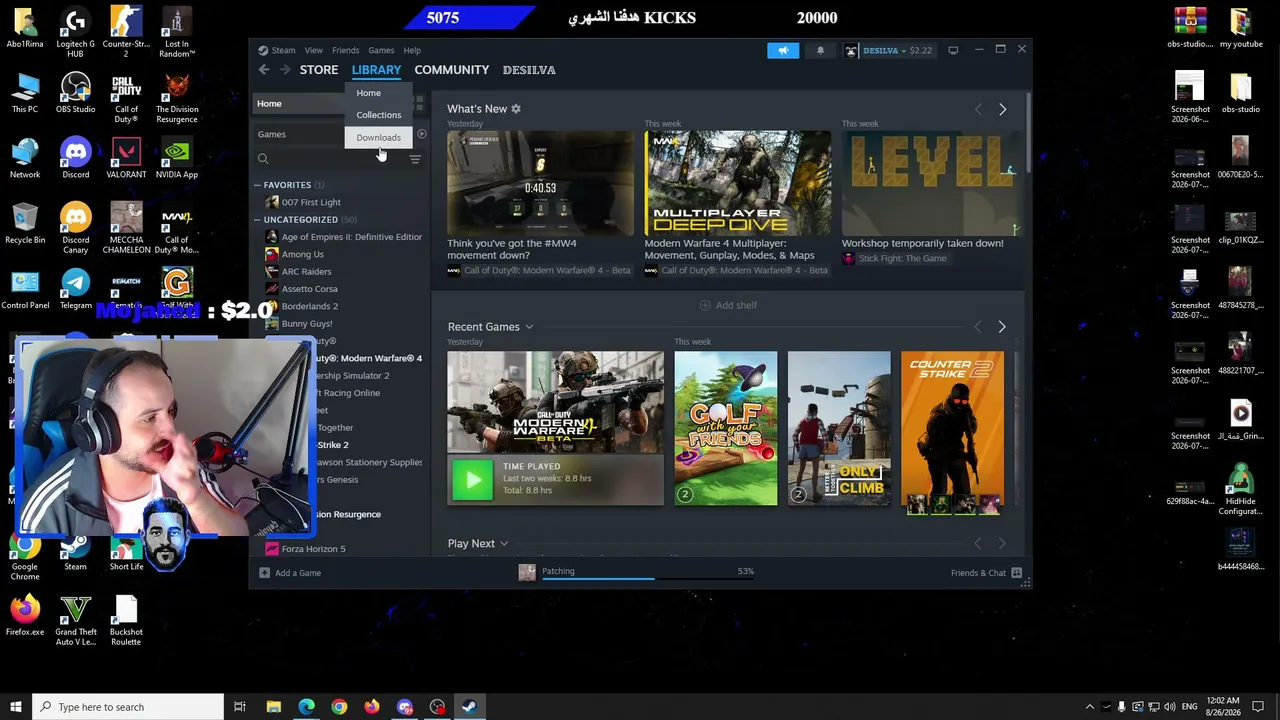This screenshot has height=720, width=1280.
Task: Click the Windows Start button
Action: 15,707
